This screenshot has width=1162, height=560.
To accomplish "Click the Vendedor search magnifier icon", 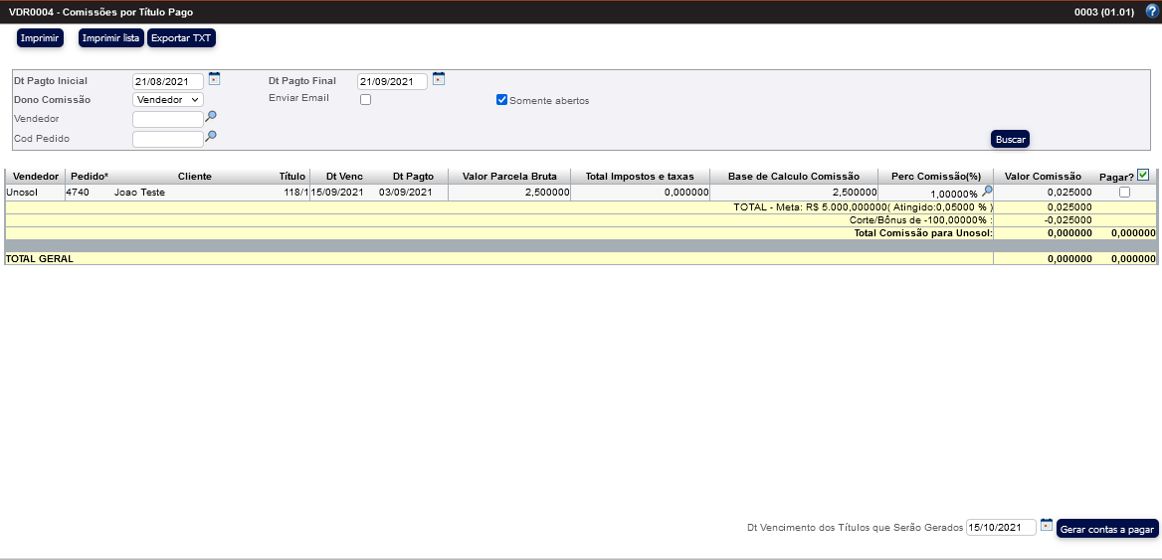I will [x=211, y=117].
